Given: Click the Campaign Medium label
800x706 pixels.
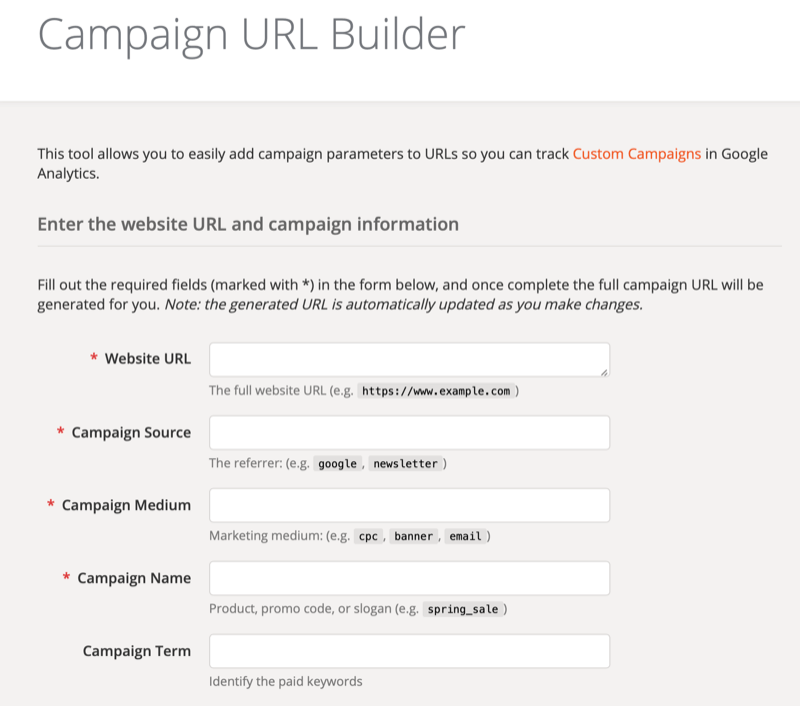Looking at the screenshot, I should tap(126, 505).
